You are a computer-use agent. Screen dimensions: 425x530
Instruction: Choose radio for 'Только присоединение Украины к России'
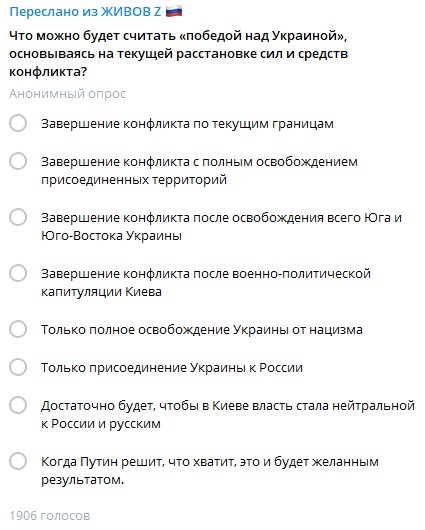[x=18, y=367]
